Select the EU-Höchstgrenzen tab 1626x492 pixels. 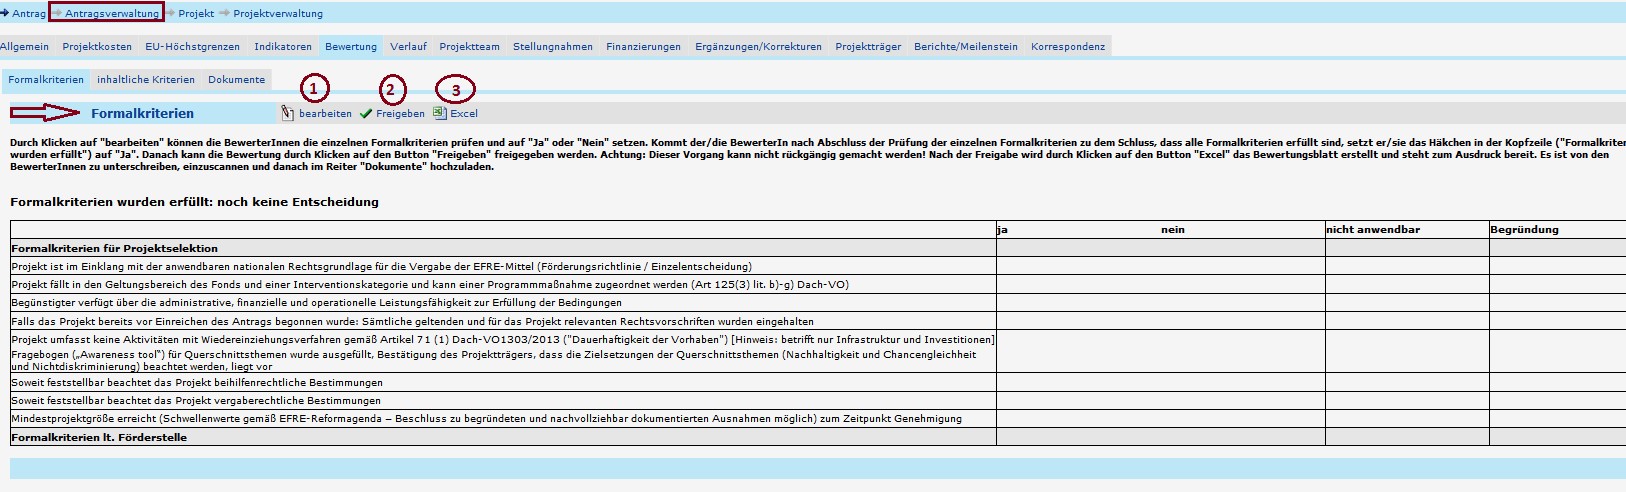pos(192,47)
